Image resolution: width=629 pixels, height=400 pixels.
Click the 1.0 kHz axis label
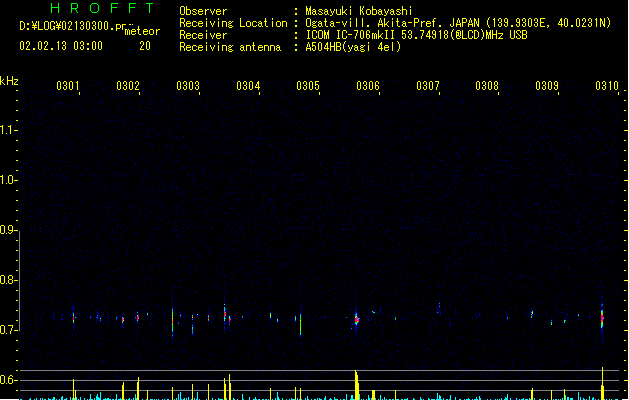point(8,180)
